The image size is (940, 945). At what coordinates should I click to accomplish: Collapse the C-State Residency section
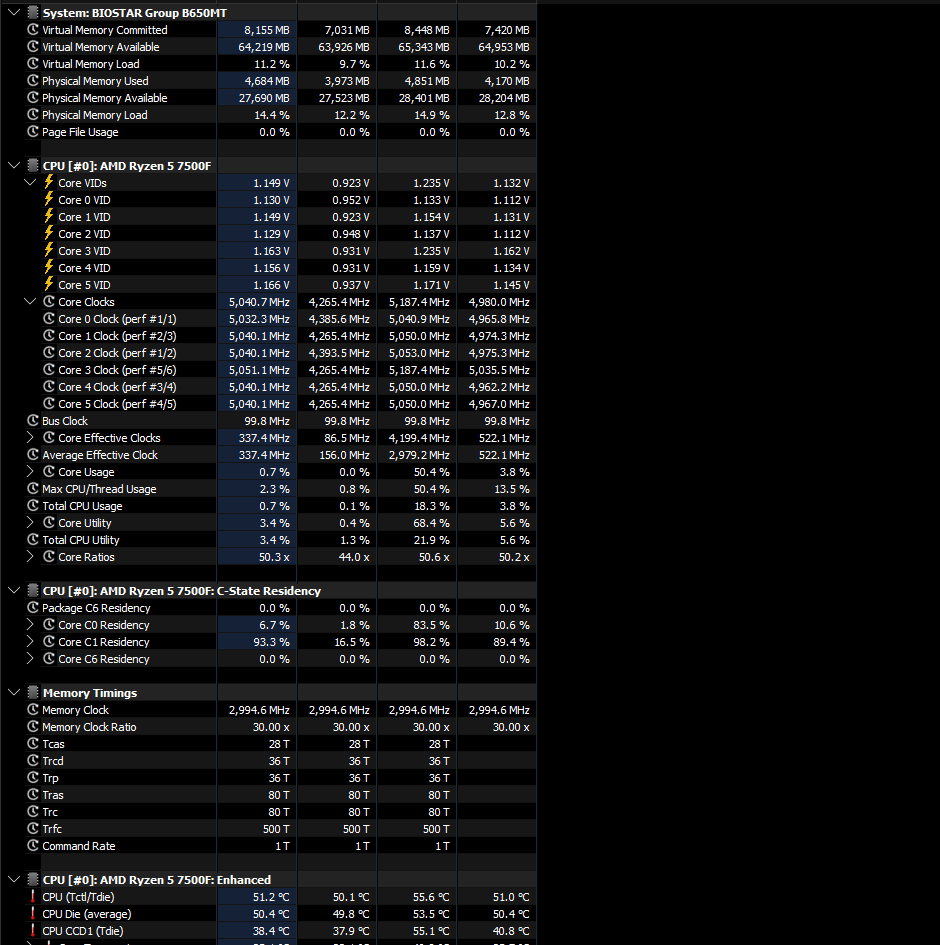14,591
